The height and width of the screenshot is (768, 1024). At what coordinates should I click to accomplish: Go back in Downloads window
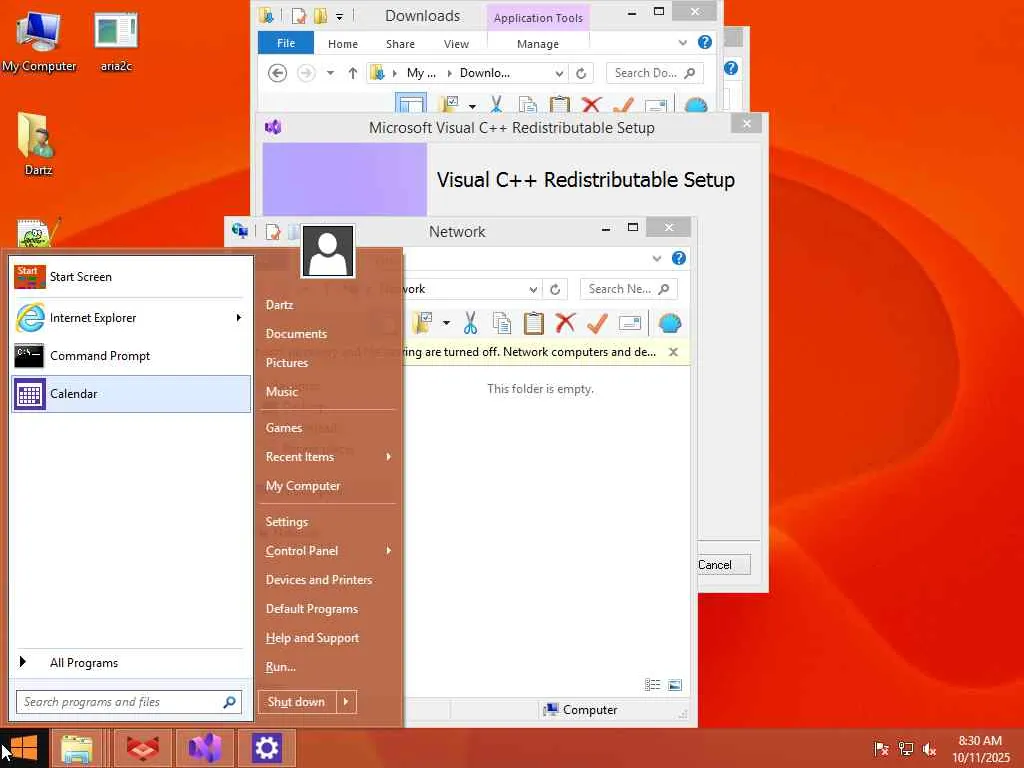pyautogui.click(x=278, y=73)
